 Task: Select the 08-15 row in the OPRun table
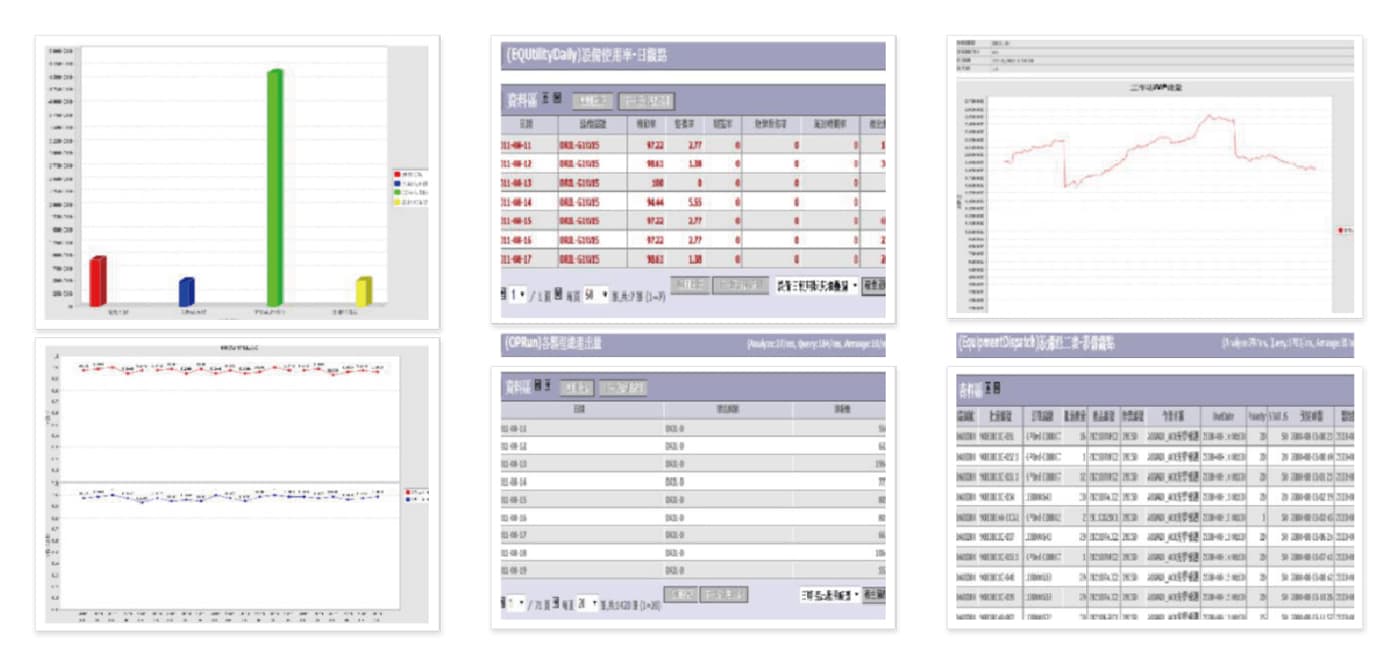tap(693, 499)
